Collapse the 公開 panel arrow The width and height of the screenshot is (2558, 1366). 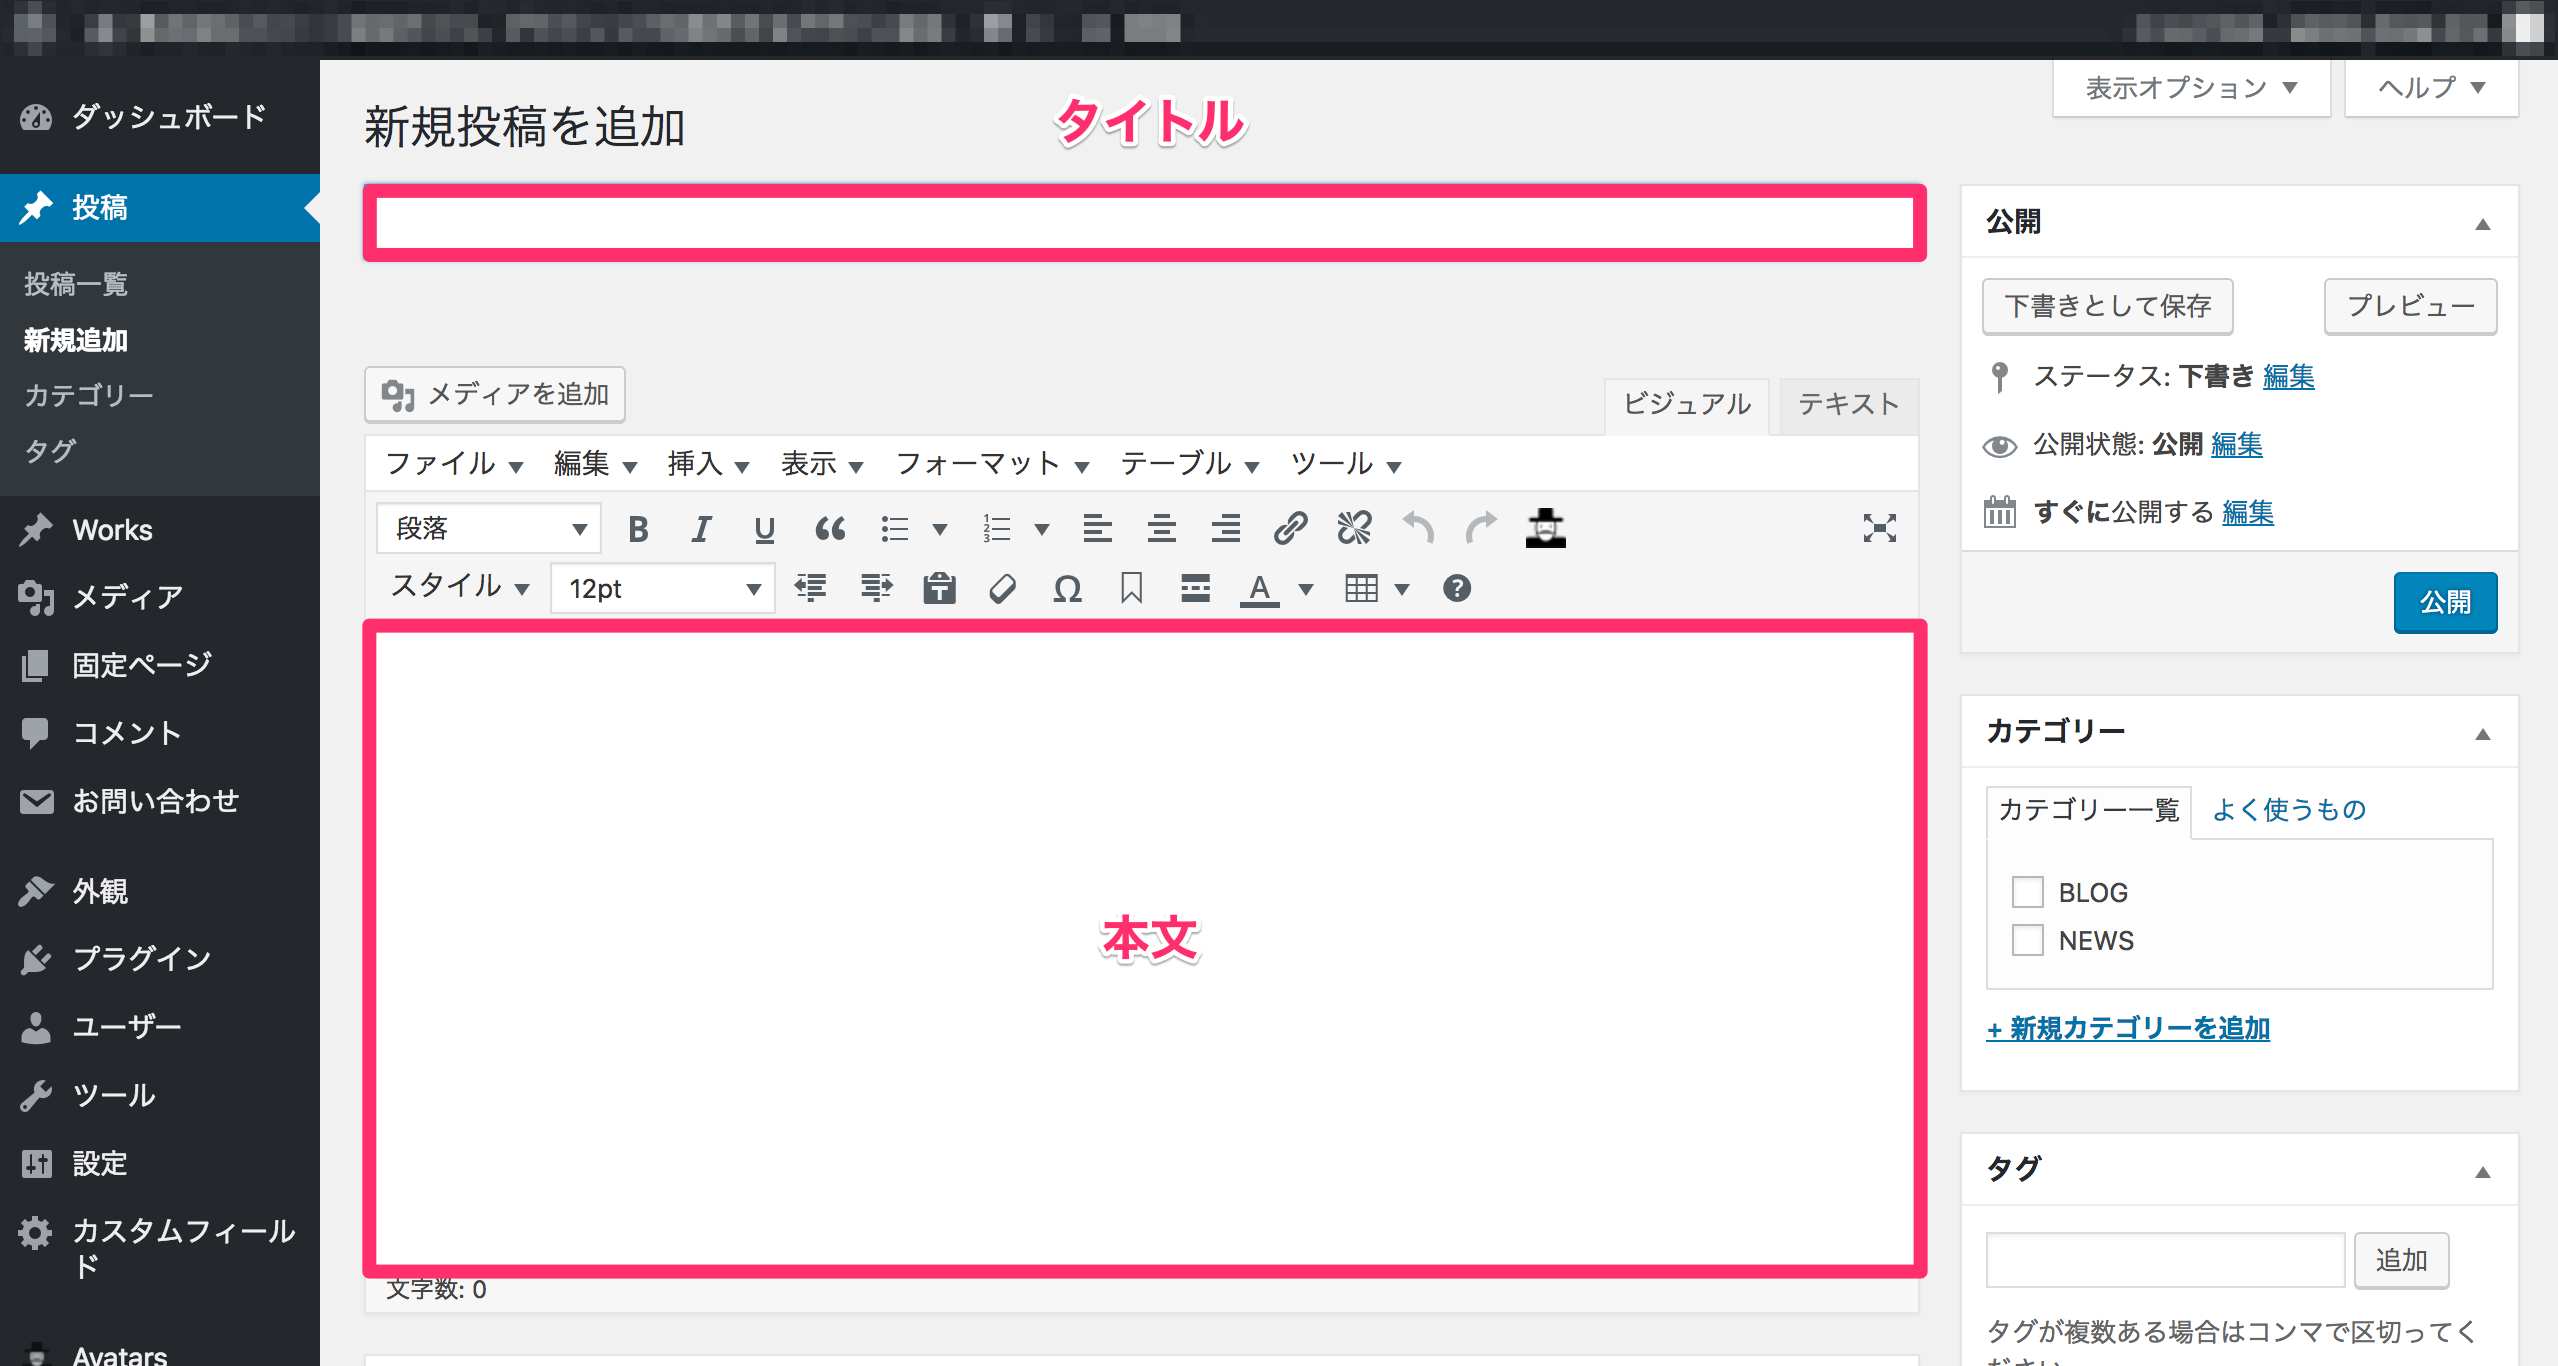[x=2482, y=223]
